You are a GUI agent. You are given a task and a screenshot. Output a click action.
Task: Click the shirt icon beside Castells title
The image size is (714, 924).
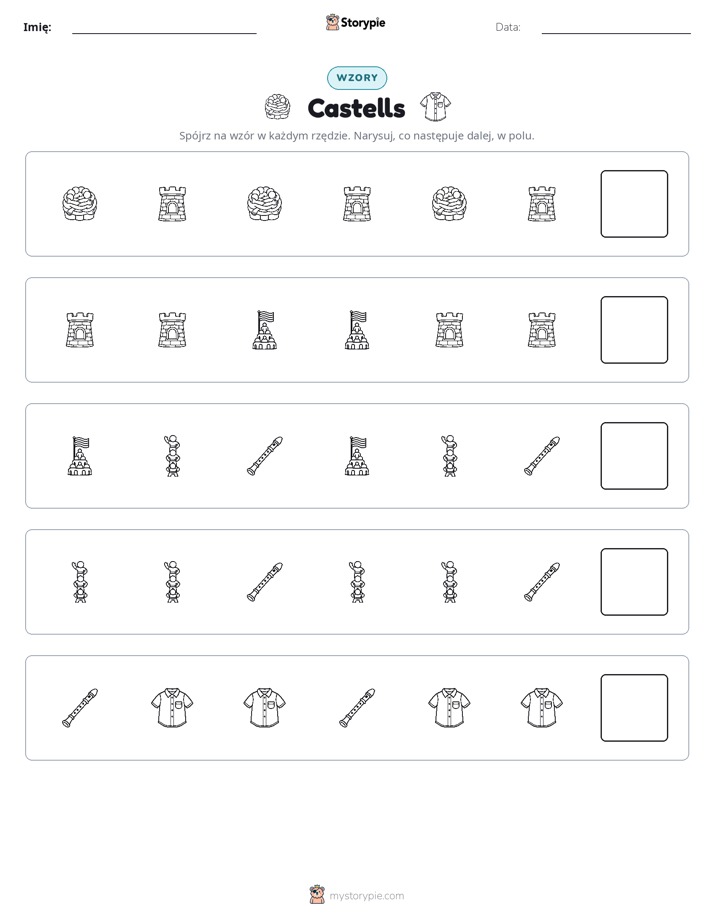coord(435,107)
